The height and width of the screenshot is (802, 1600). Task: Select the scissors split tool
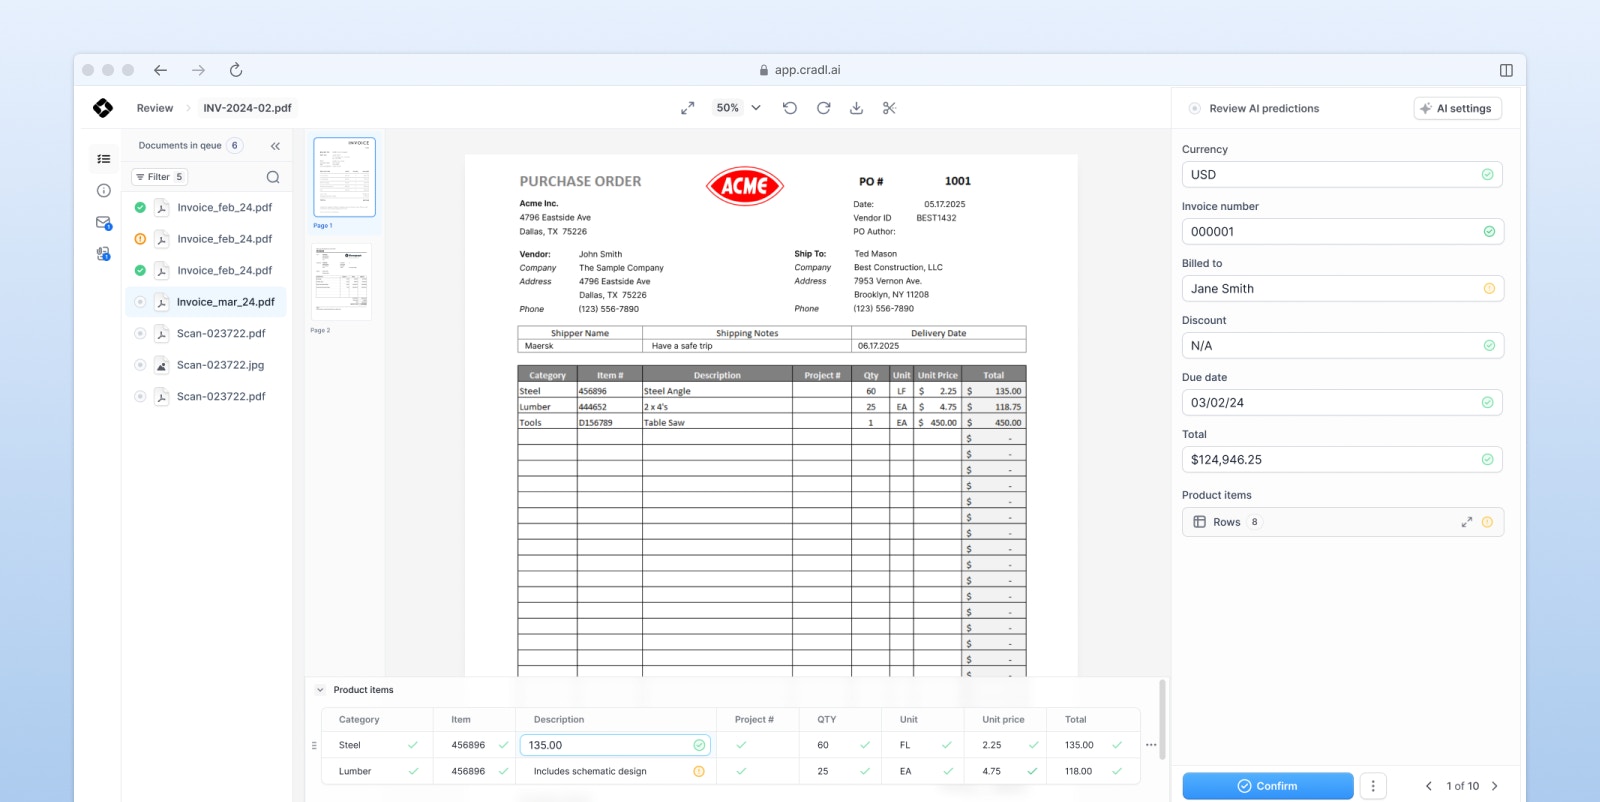coord(890,108)
